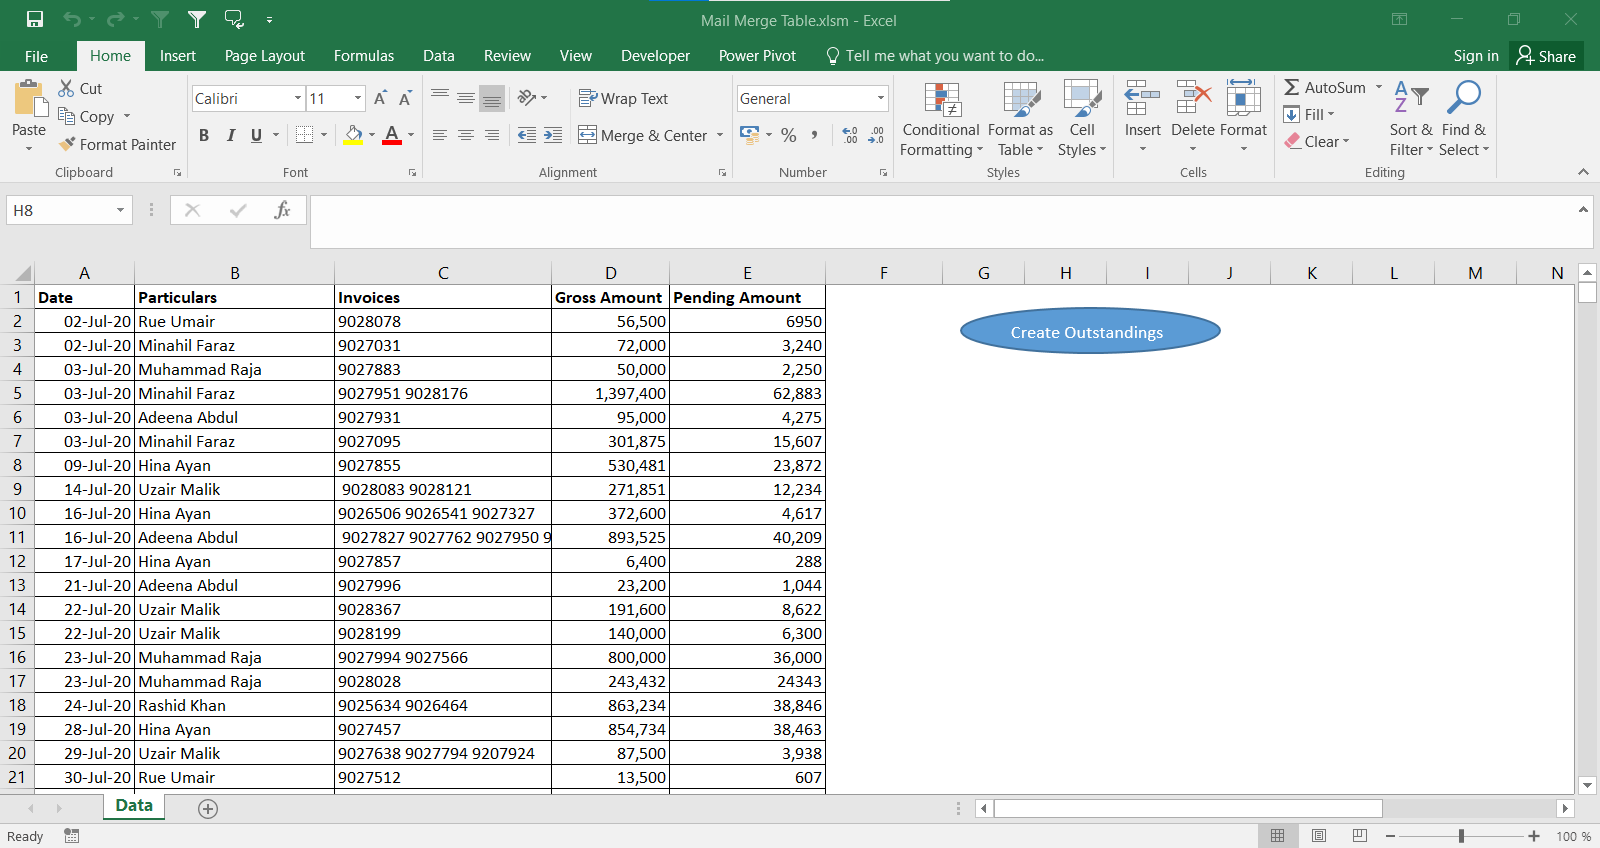Collapse the ribbon with the arrow
Screen dimensions: 1600x848
click(x=1583, y=172)
